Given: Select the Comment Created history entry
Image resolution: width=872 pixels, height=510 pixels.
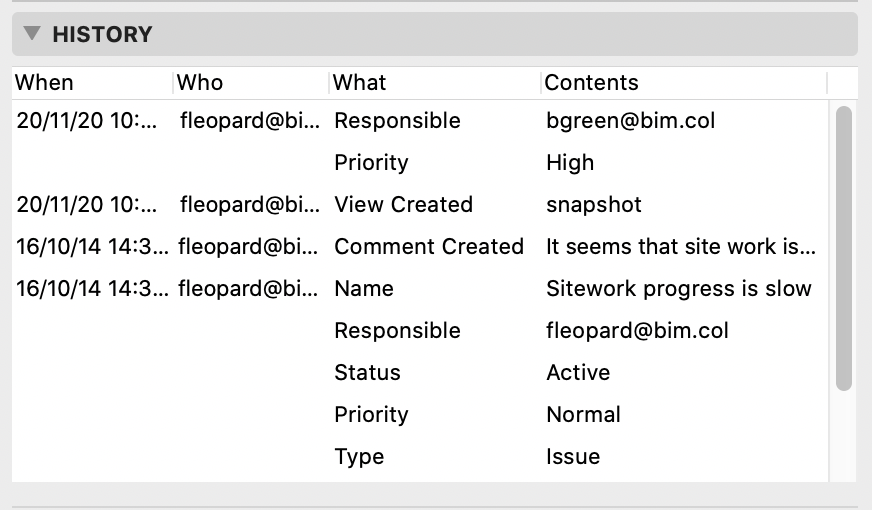Looking at the screenshot, I should click(429, 247).
